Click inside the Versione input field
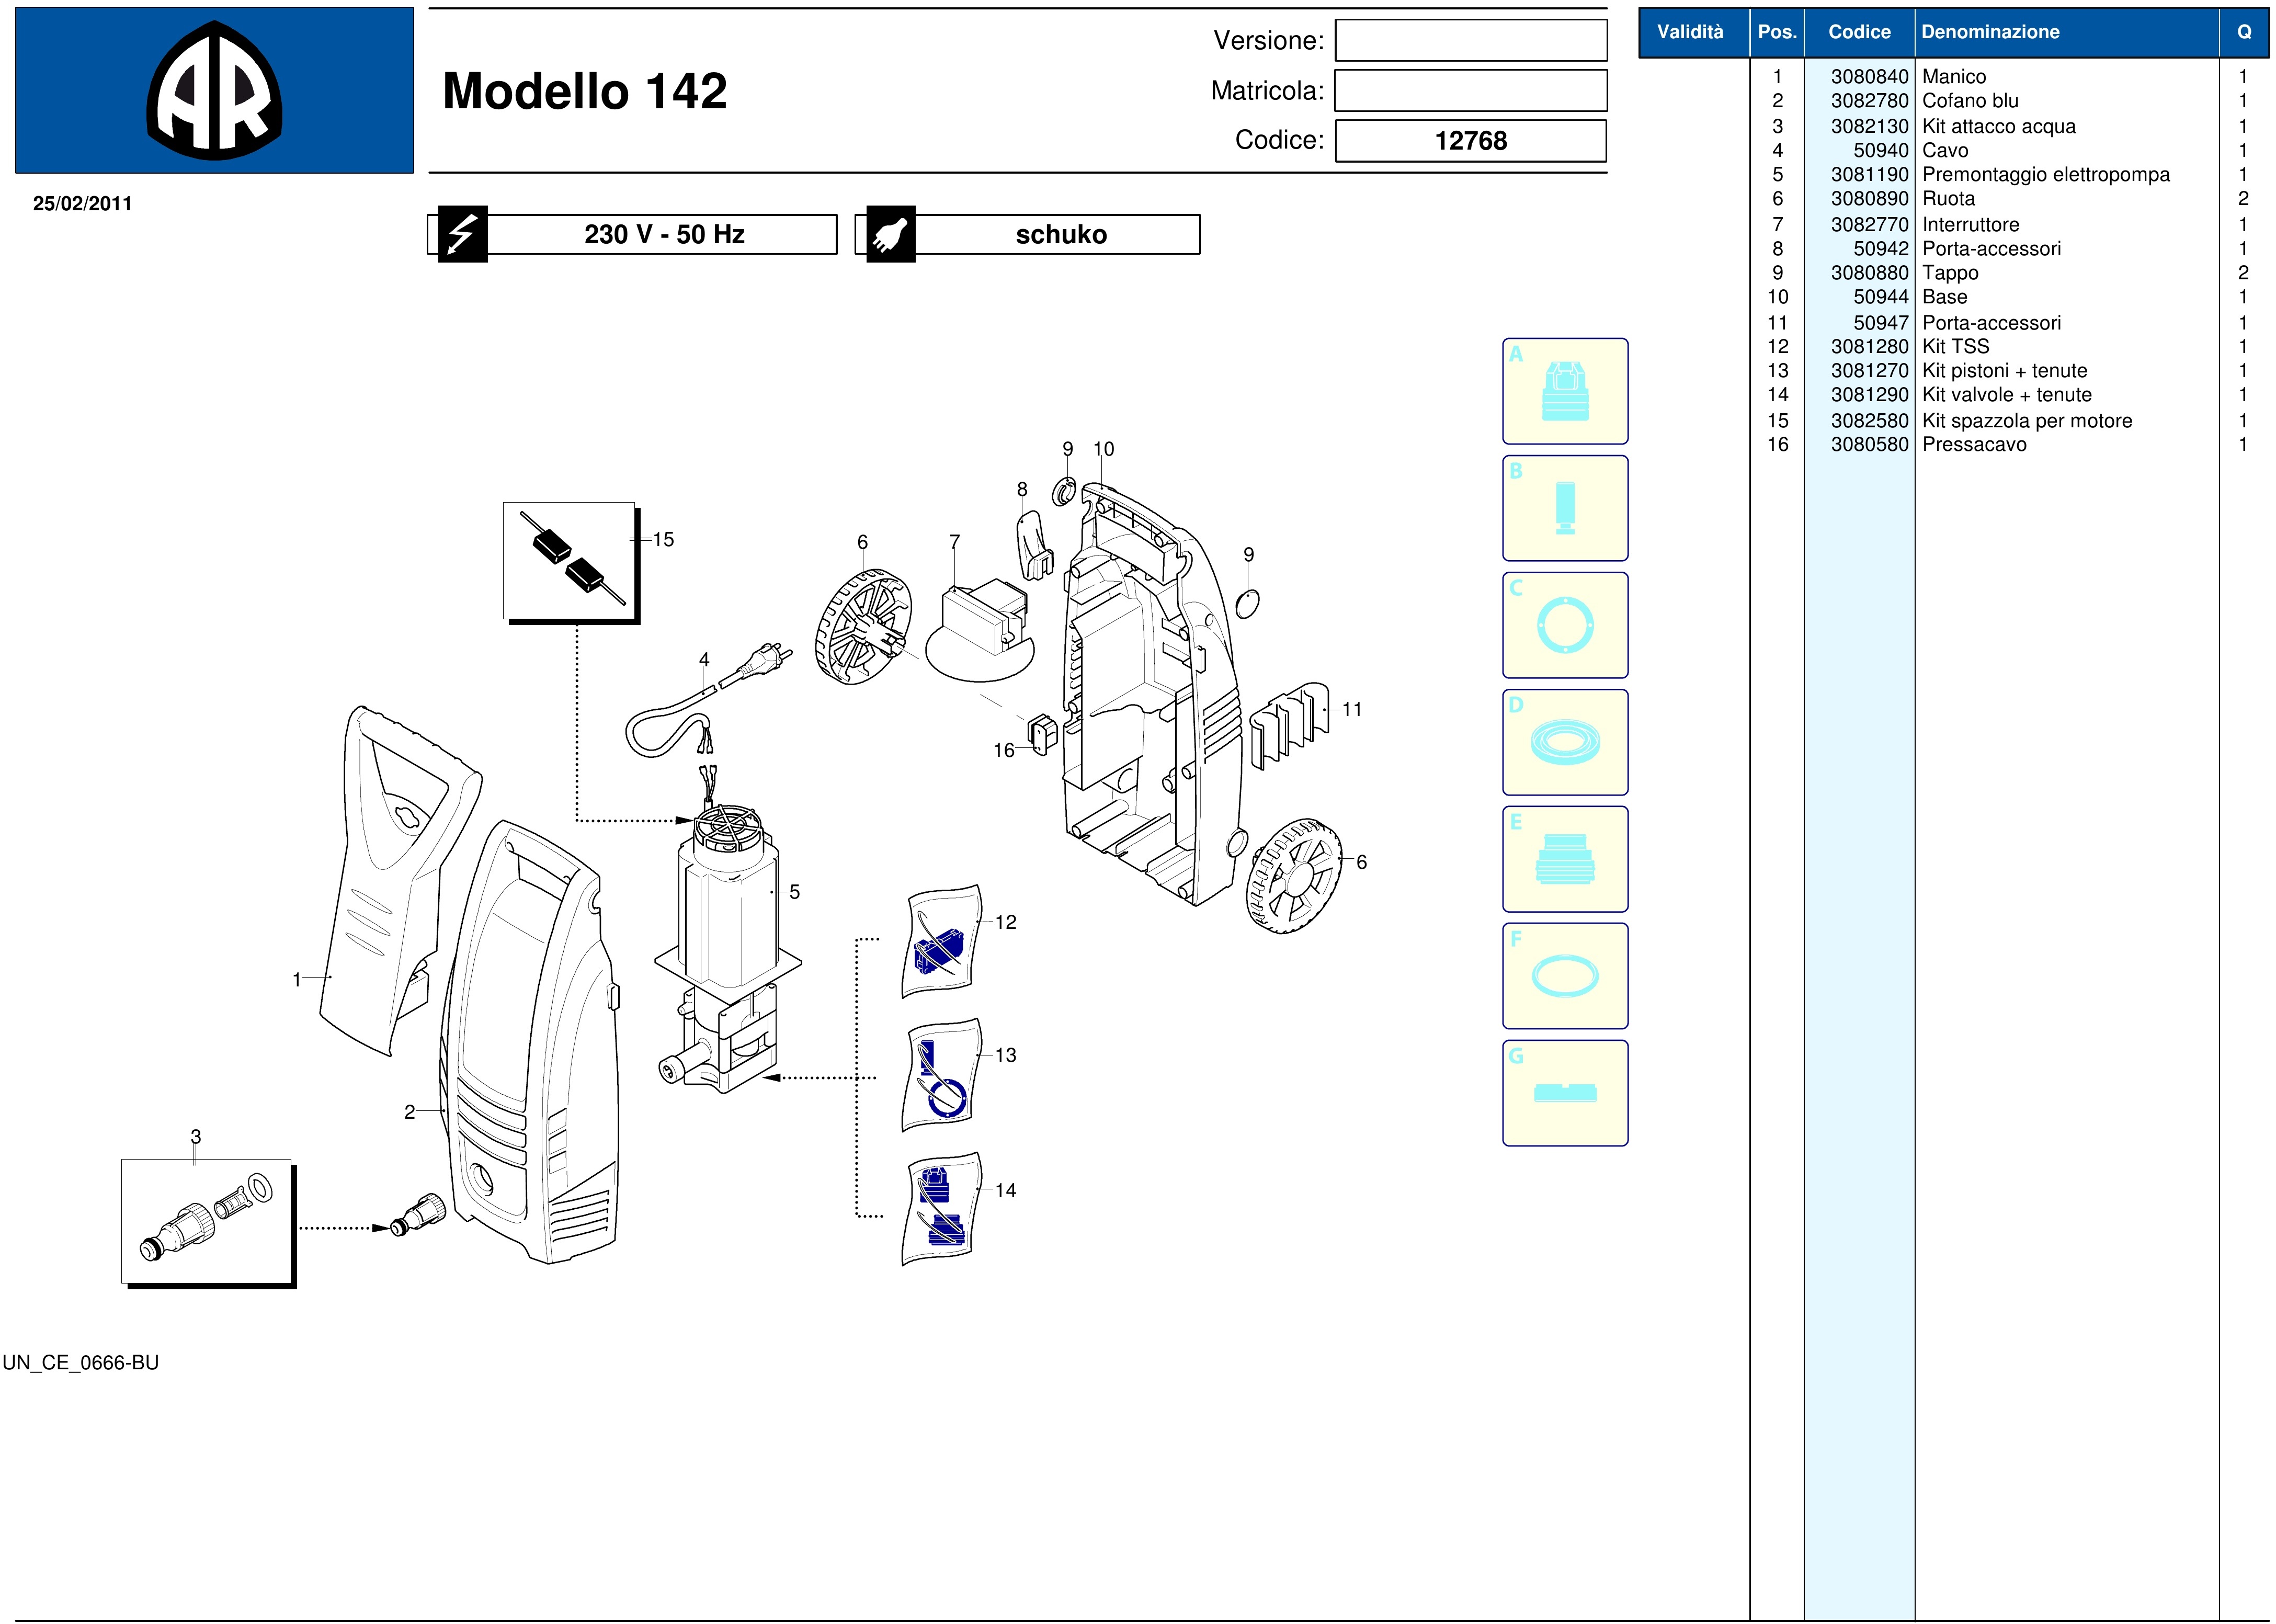The height and width of the screenshot is (1624, 2276). coord(1470,41)
